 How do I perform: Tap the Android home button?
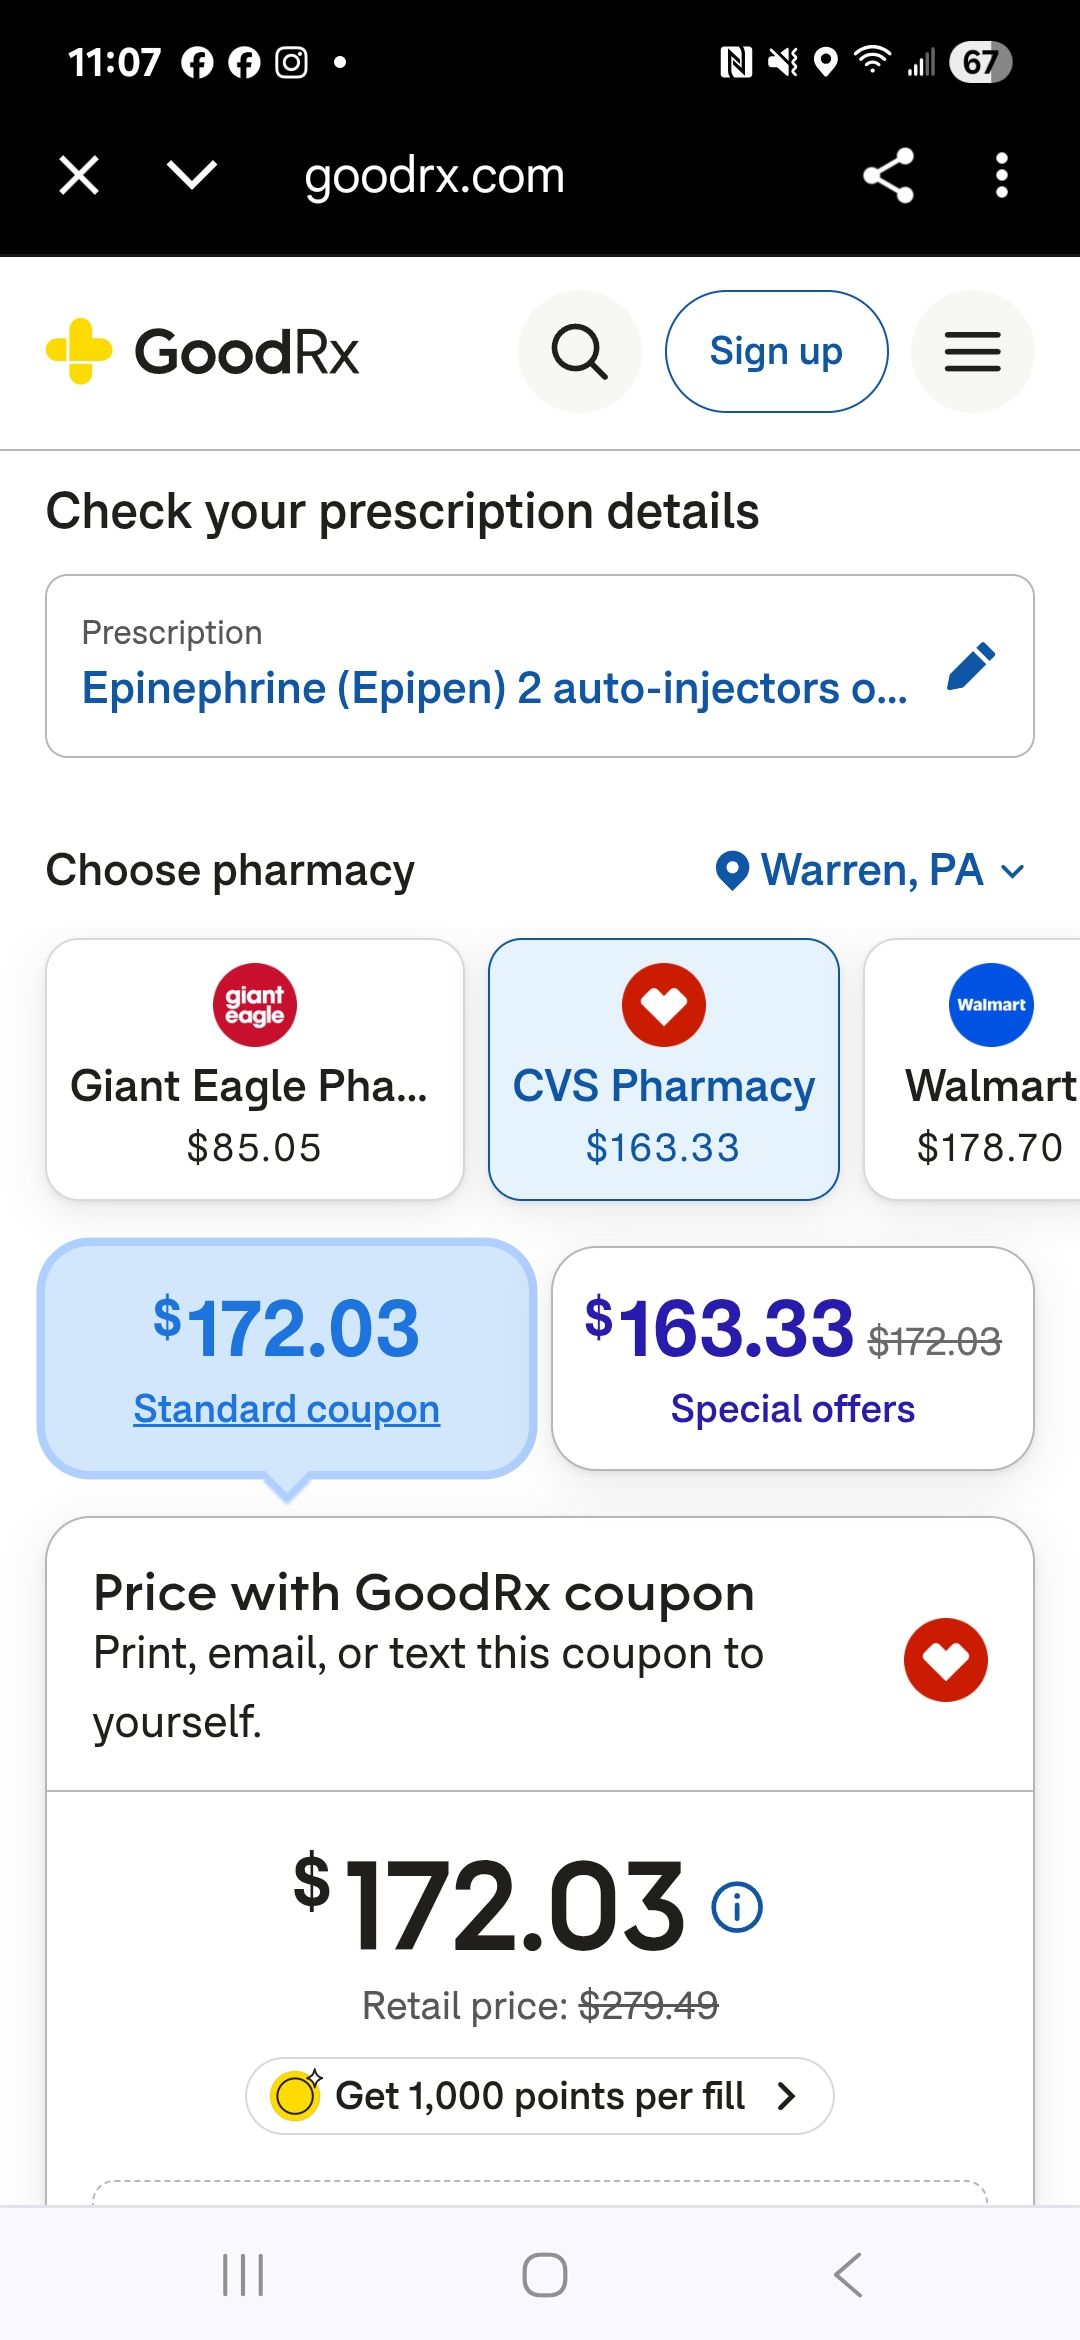tap(545, 2275)
